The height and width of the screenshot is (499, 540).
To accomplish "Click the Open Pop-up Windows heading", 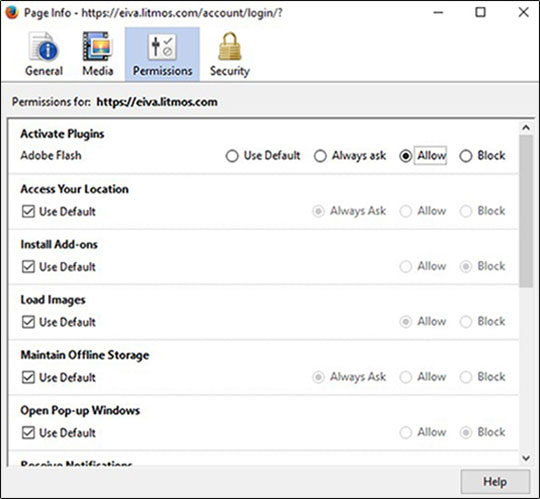I will tap(80, 410).
